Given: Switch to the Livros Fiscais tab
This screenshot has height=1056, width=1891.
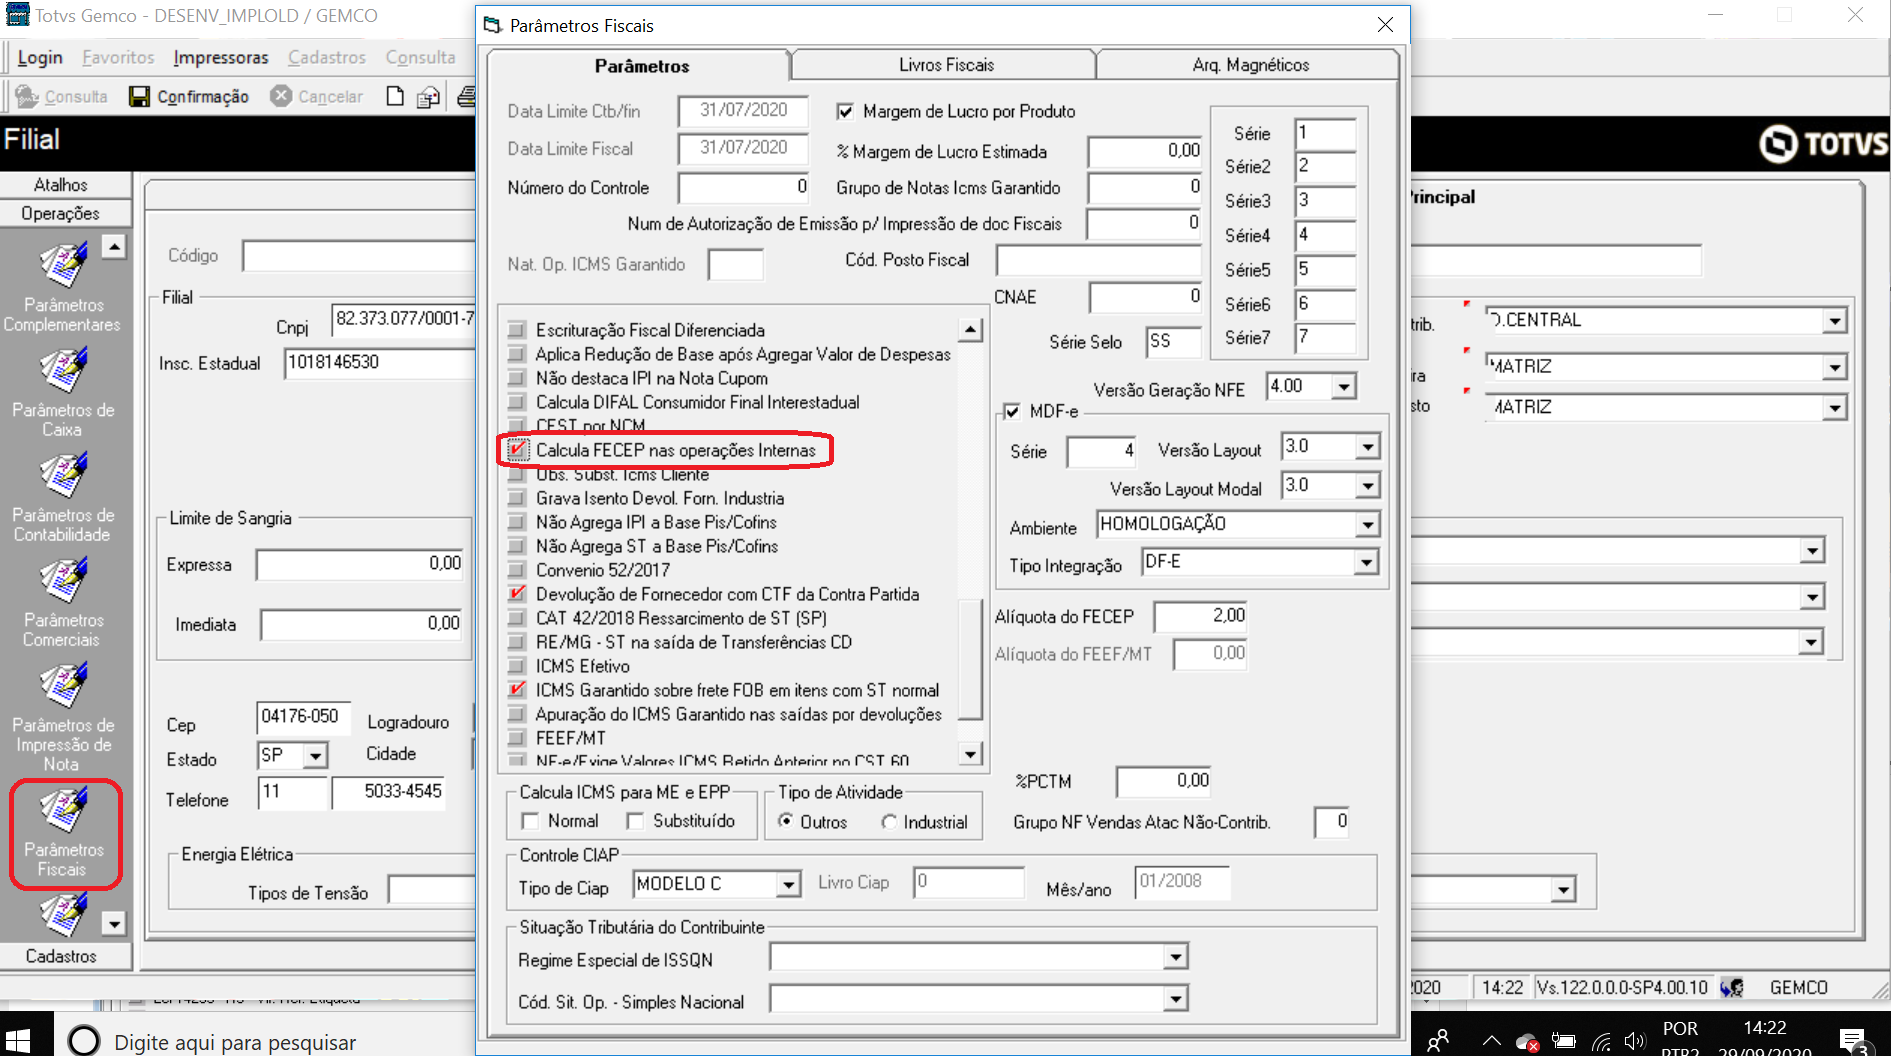Looking at the screenshot, I should tap(946, 65).
